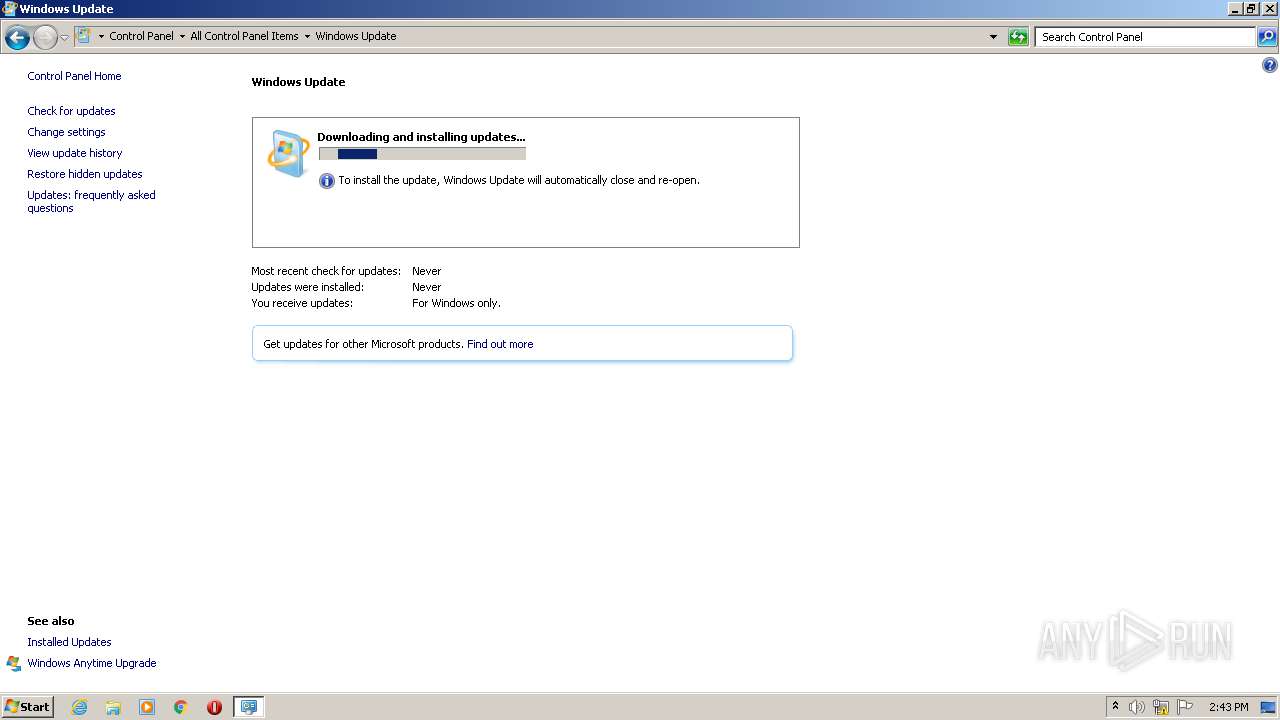The height and width of the screenshot is (720, 1280).
Task: Focus the Search Control Panel field
Action: 1145,37
